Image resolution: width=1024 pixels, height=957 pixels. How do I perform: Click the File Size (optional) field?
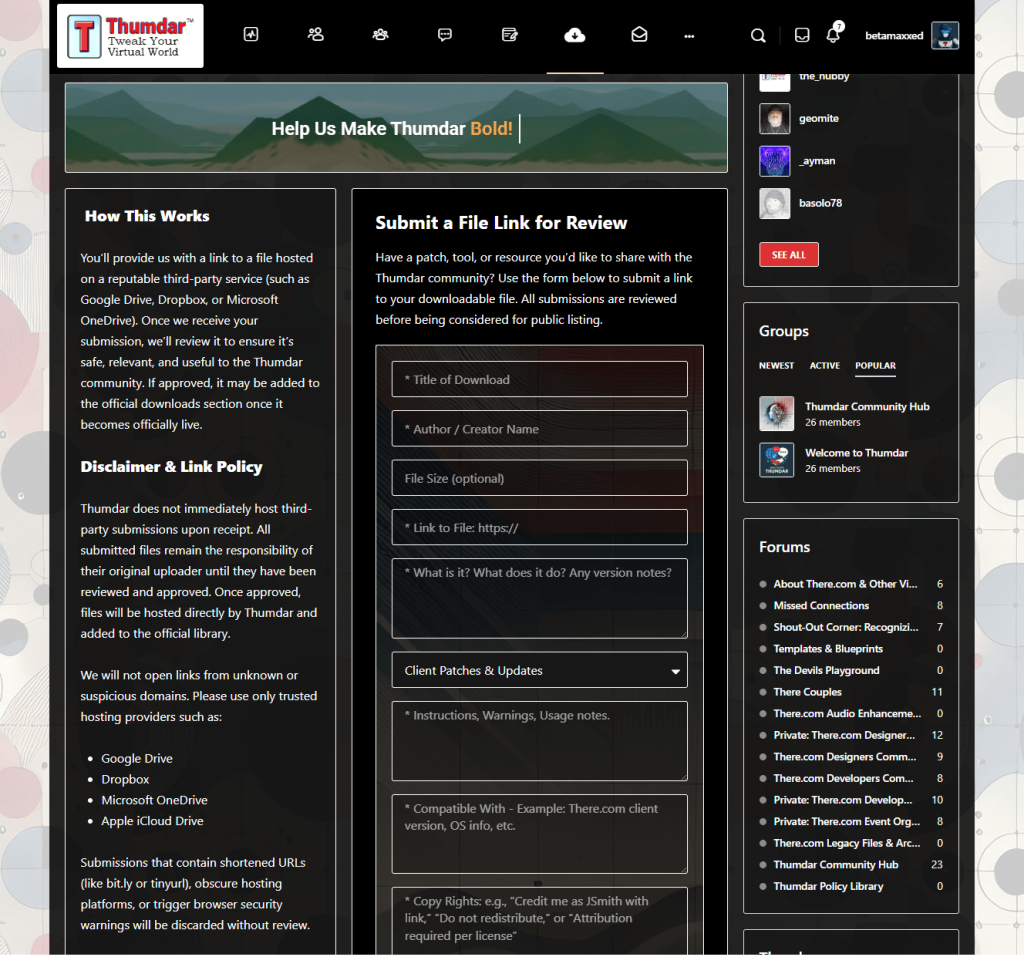[x=539, y=478]
